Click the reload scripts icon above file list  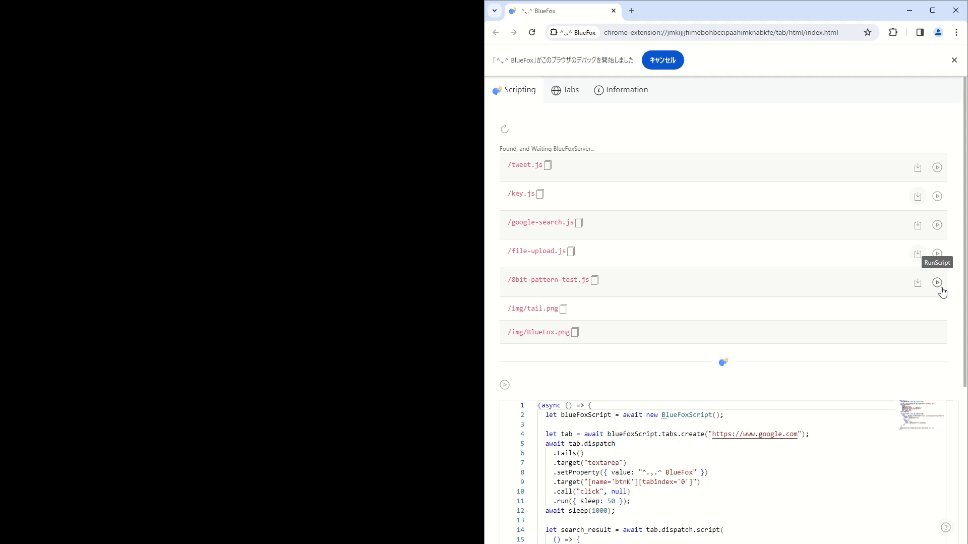(x=505, y=129)
